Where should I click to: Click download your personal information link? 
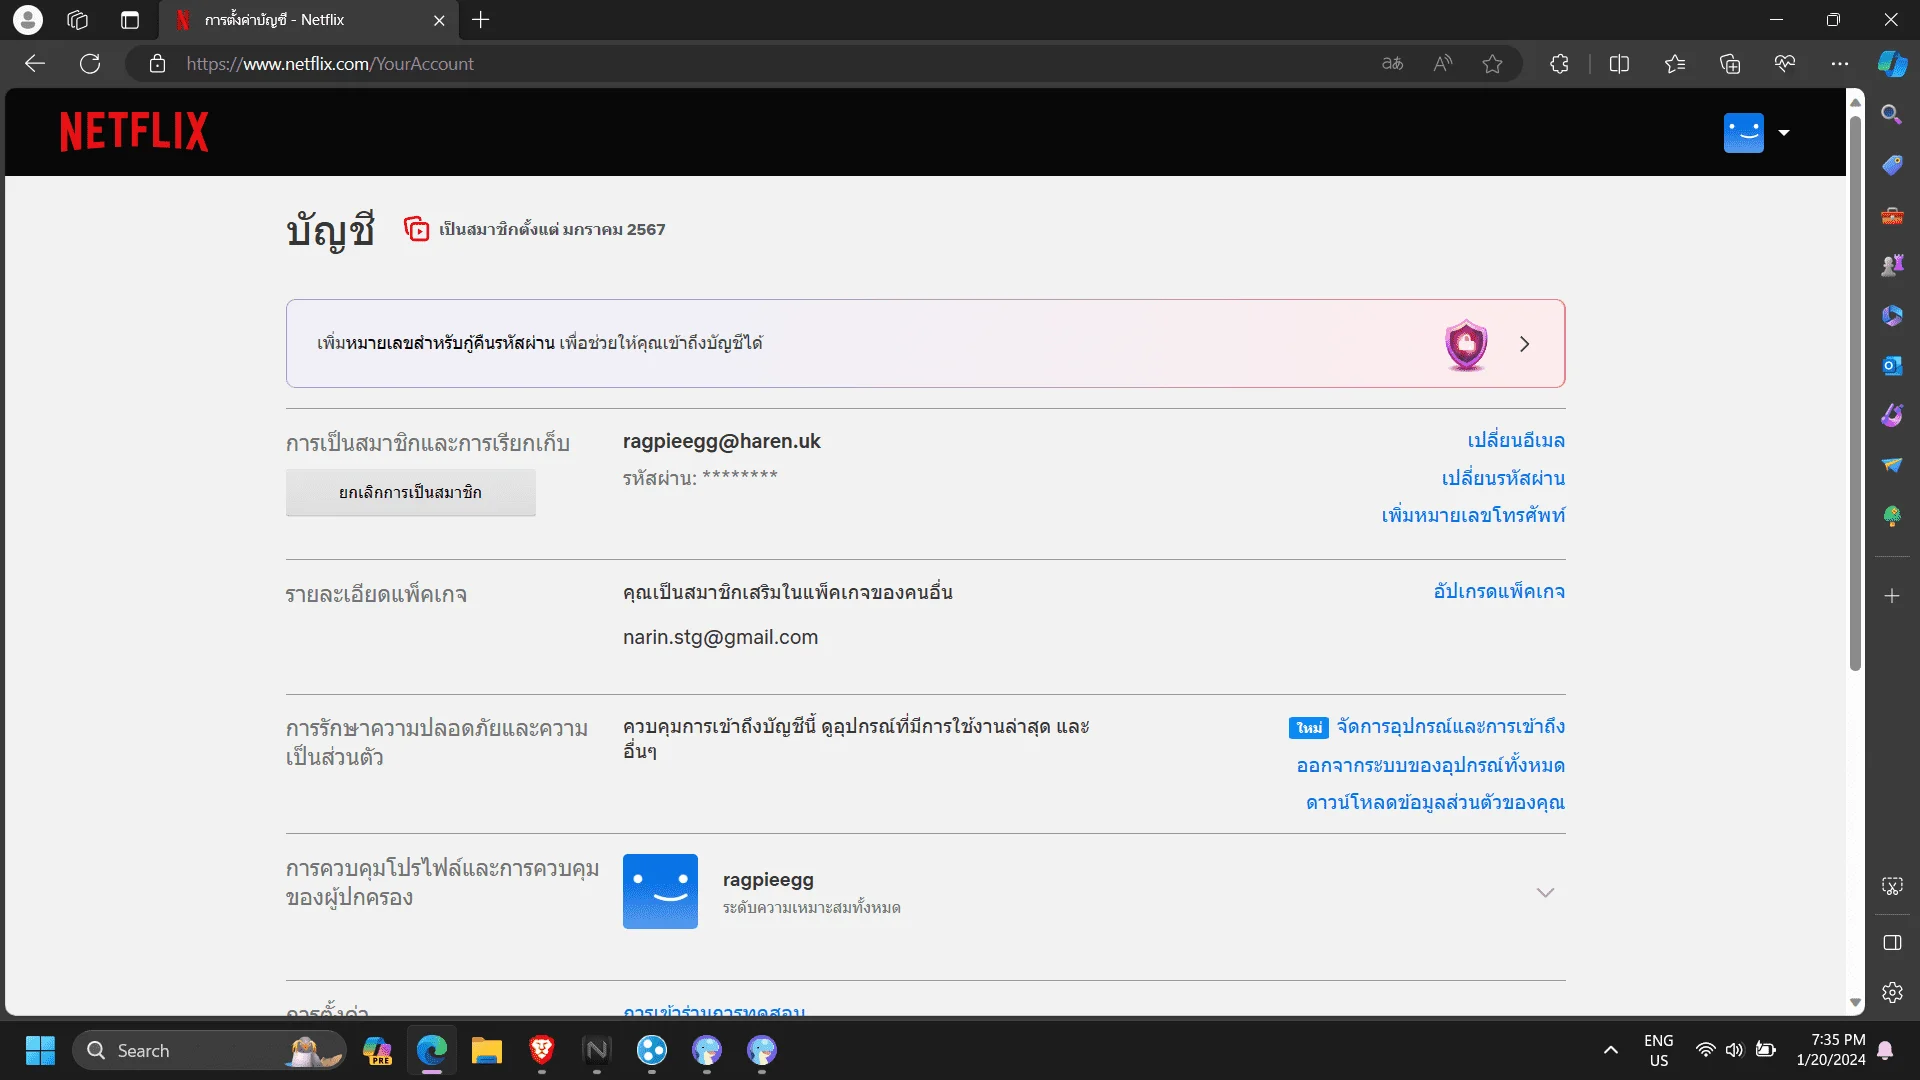[1435, 802]
